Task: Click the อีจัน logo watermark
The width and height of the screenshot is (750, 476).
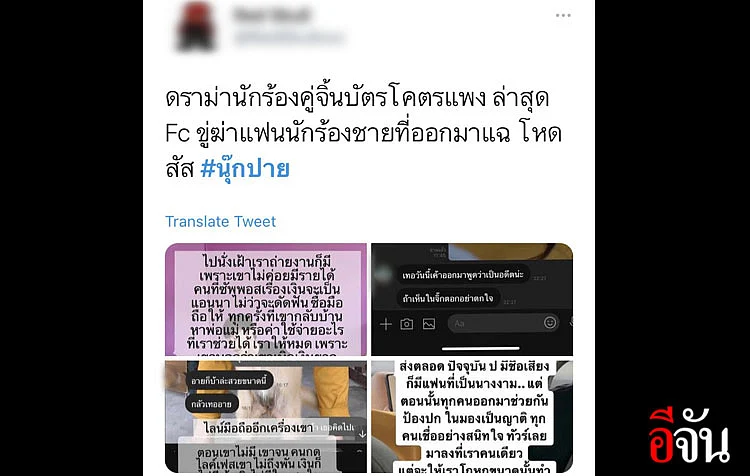Action: point(689,436)
